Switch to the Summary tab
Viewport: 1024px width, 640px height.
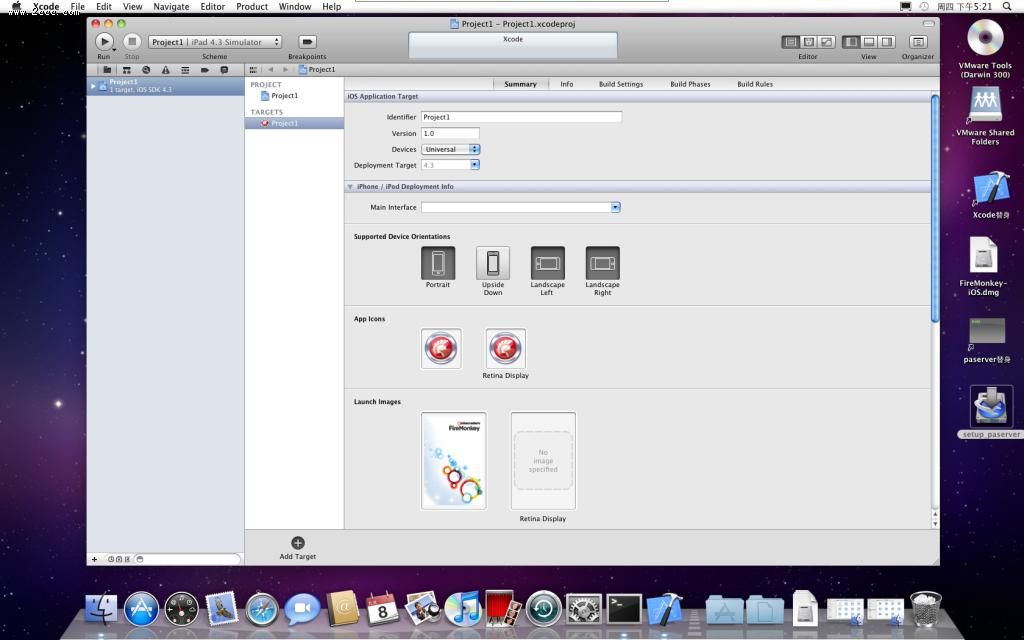pyautogui.click(x=520, y=84)
